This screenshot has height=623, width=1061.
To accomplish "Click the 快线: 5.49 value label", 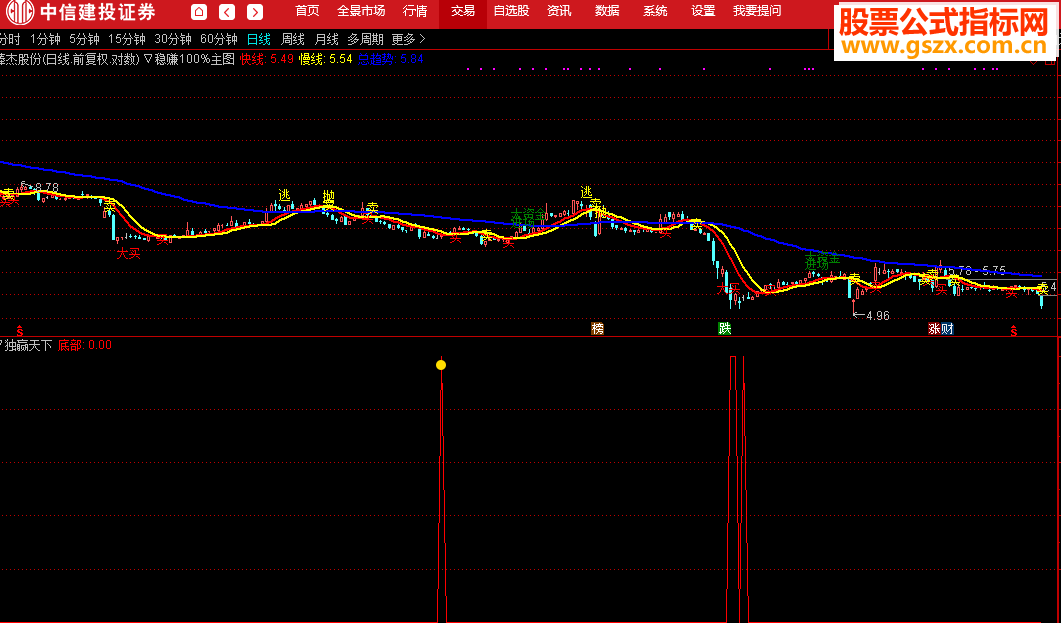I will 267,60.
